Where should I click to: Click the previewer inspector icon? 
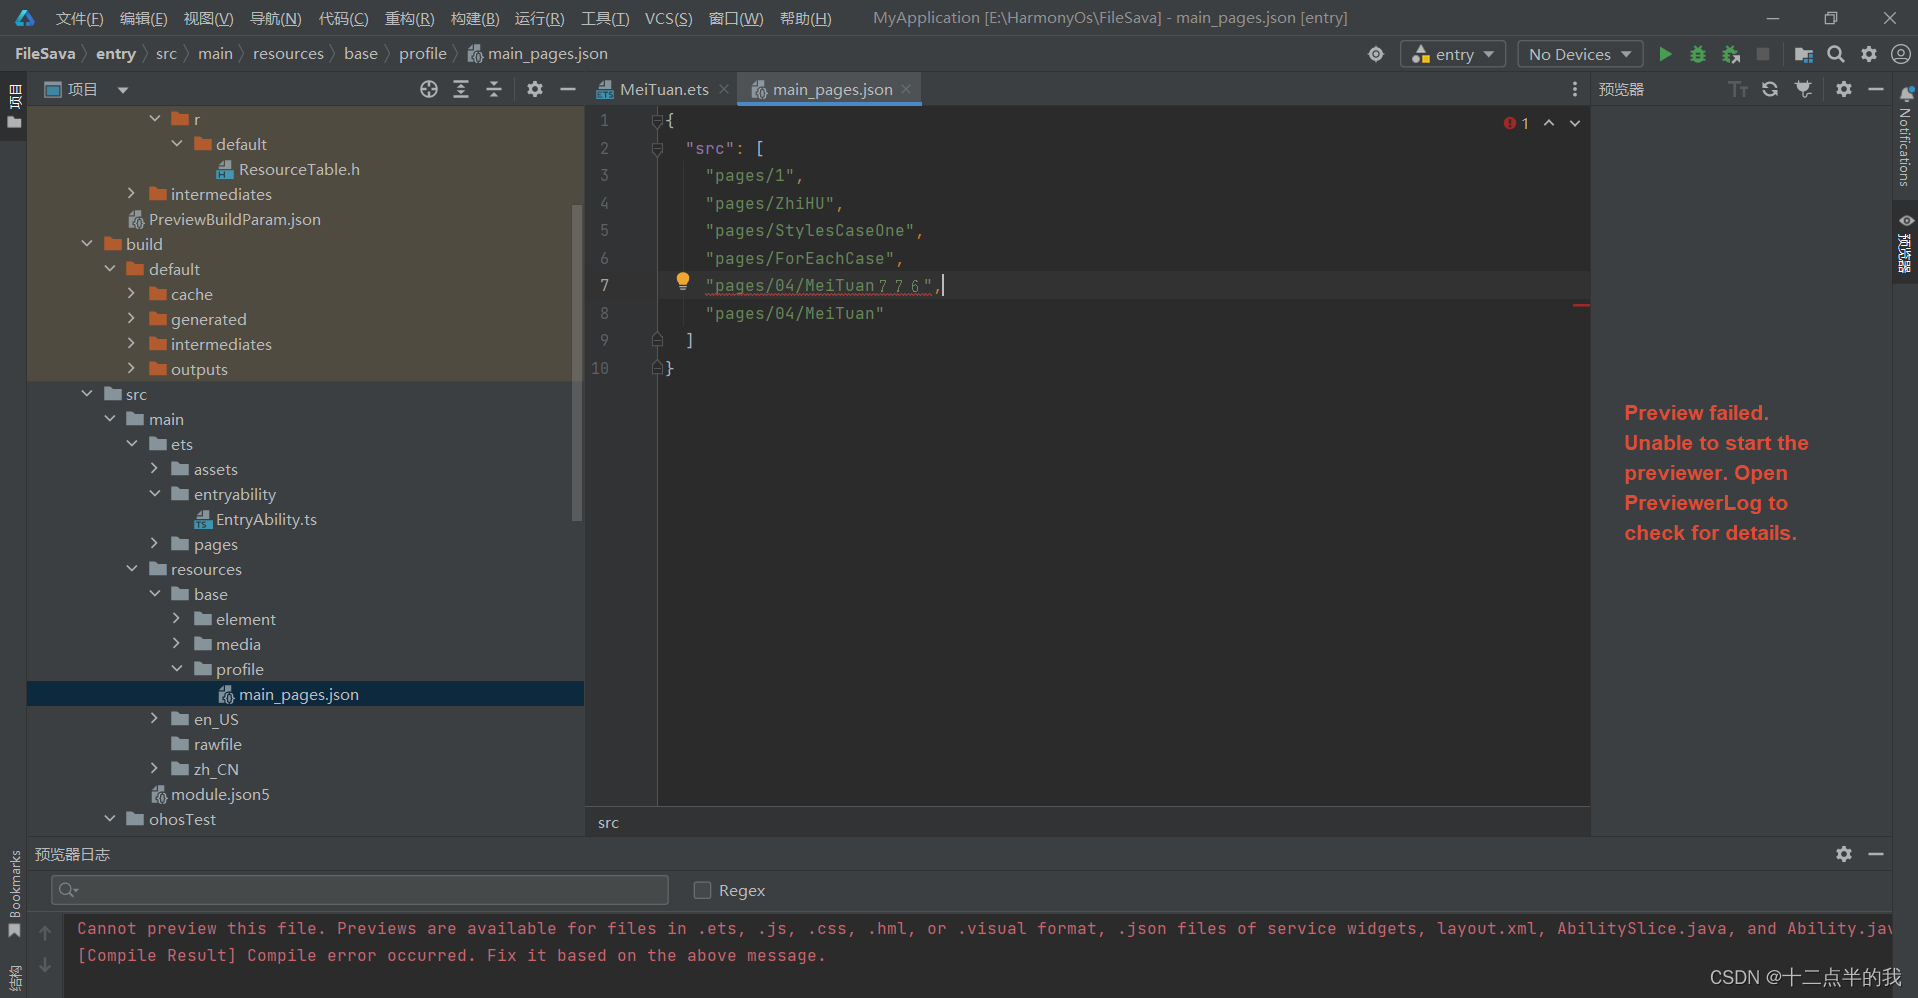coord(1803,89)
